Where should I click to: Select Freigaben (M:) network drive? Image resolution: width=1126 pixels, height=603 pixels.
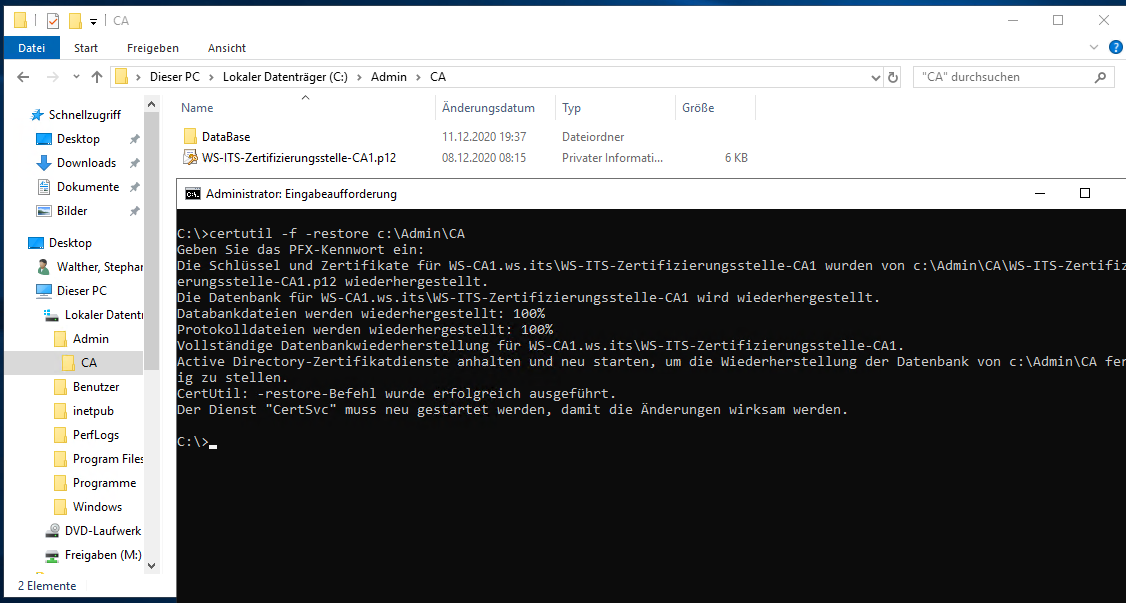[x=103, y=555]
